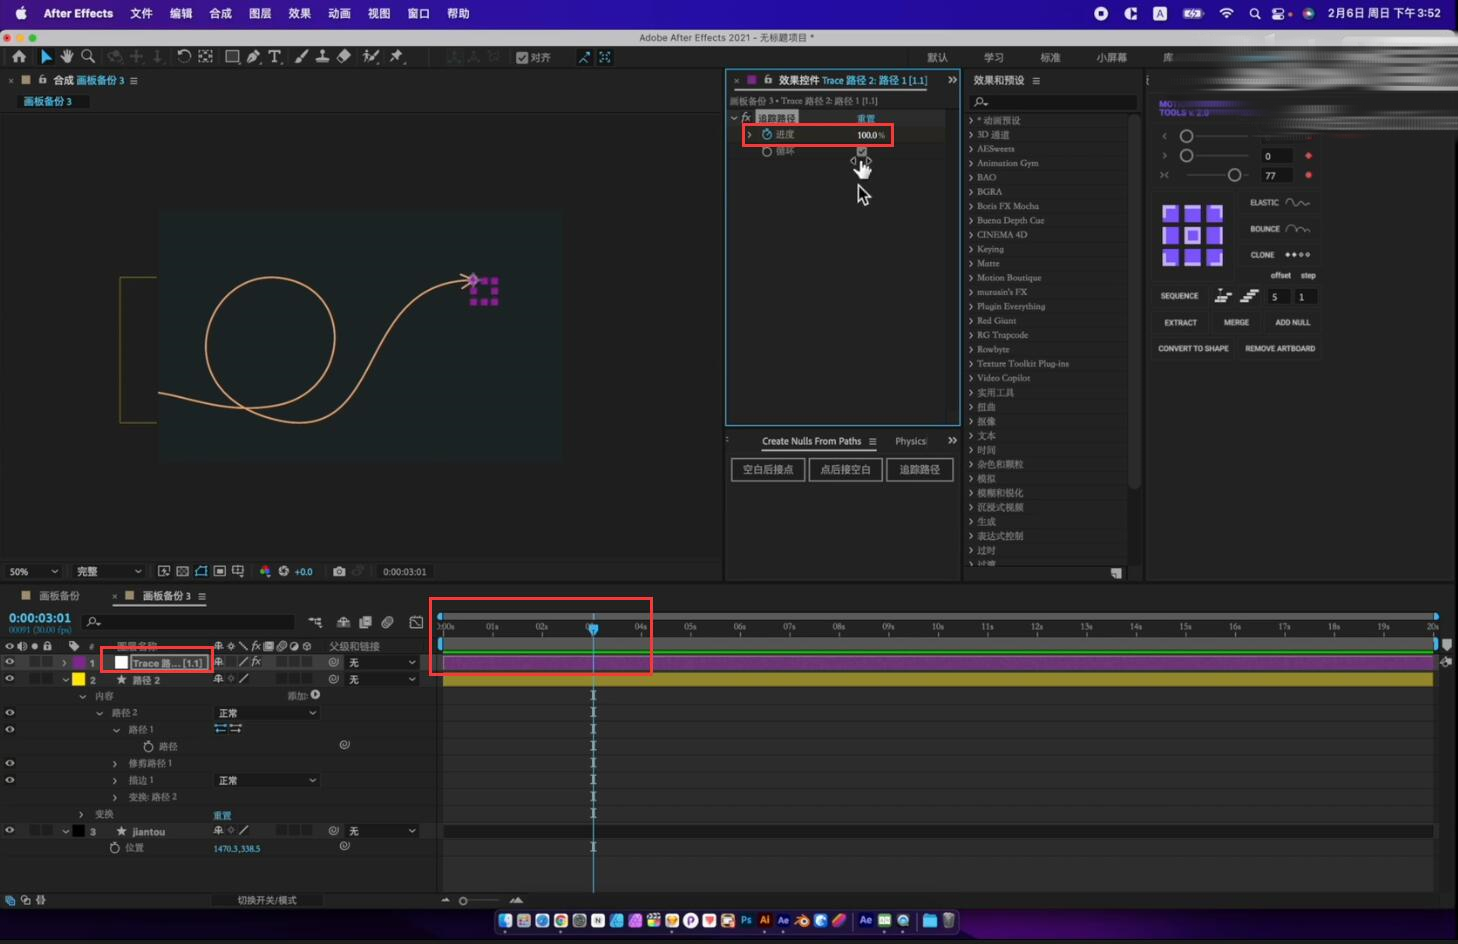Image resolution: width=1458 pixels, height=944 pixels.
Task: Click the 点后接空白 button
Action: pyautogui.click(x=845, y=469)
